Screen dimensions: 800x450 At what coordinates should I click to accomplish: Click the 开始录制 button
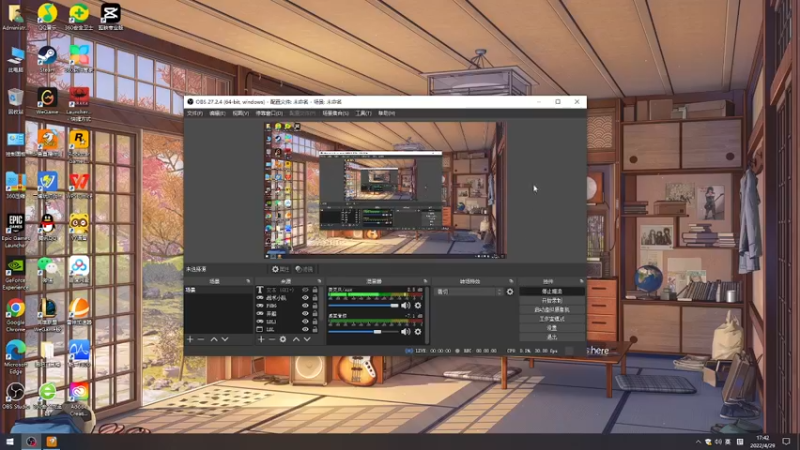(552, 301)
